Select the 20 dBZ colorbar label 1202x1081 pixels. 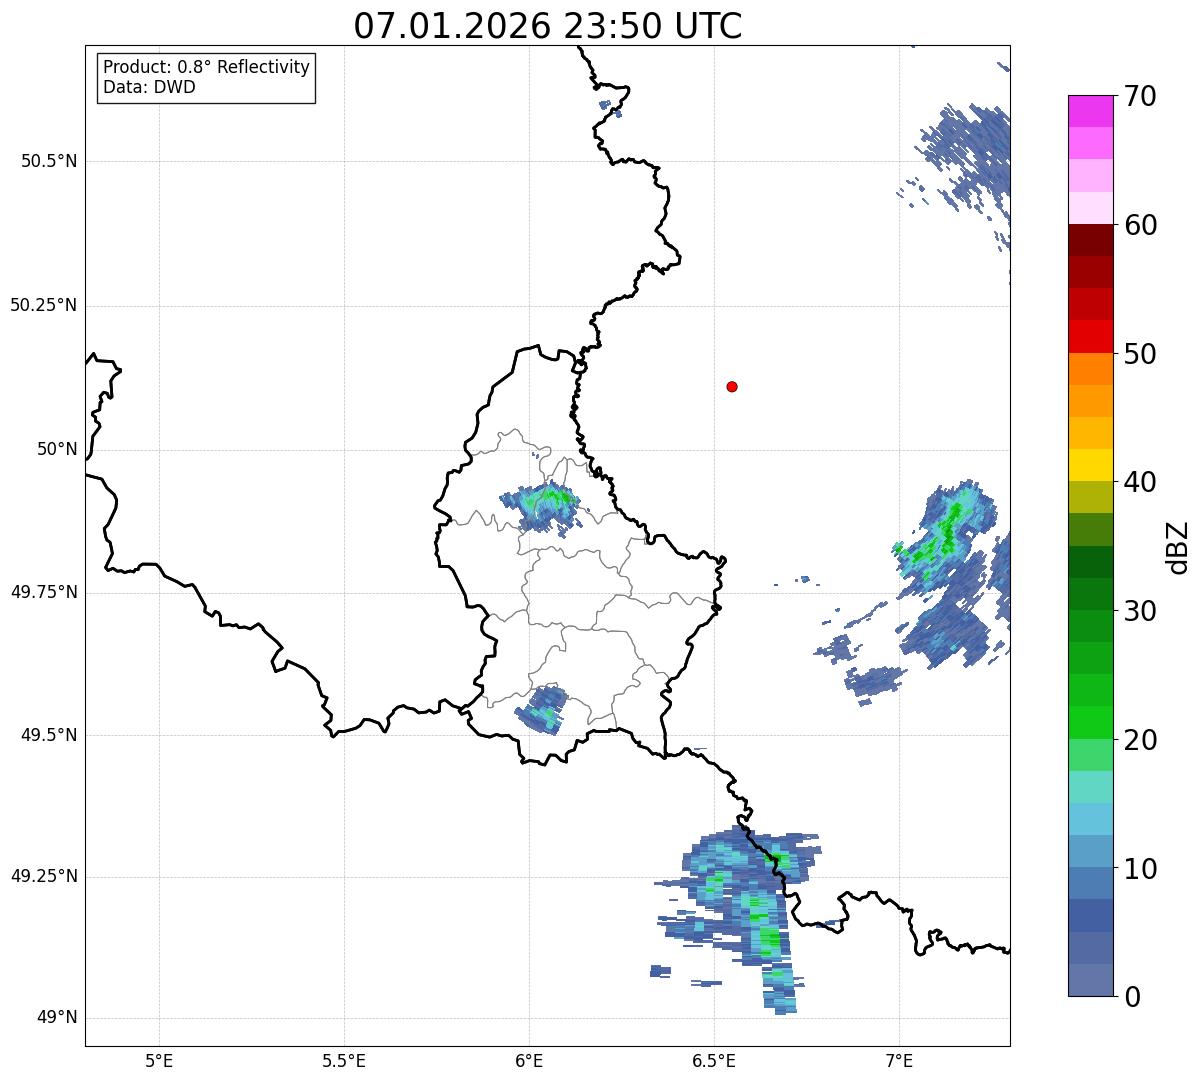(1141, 740)
